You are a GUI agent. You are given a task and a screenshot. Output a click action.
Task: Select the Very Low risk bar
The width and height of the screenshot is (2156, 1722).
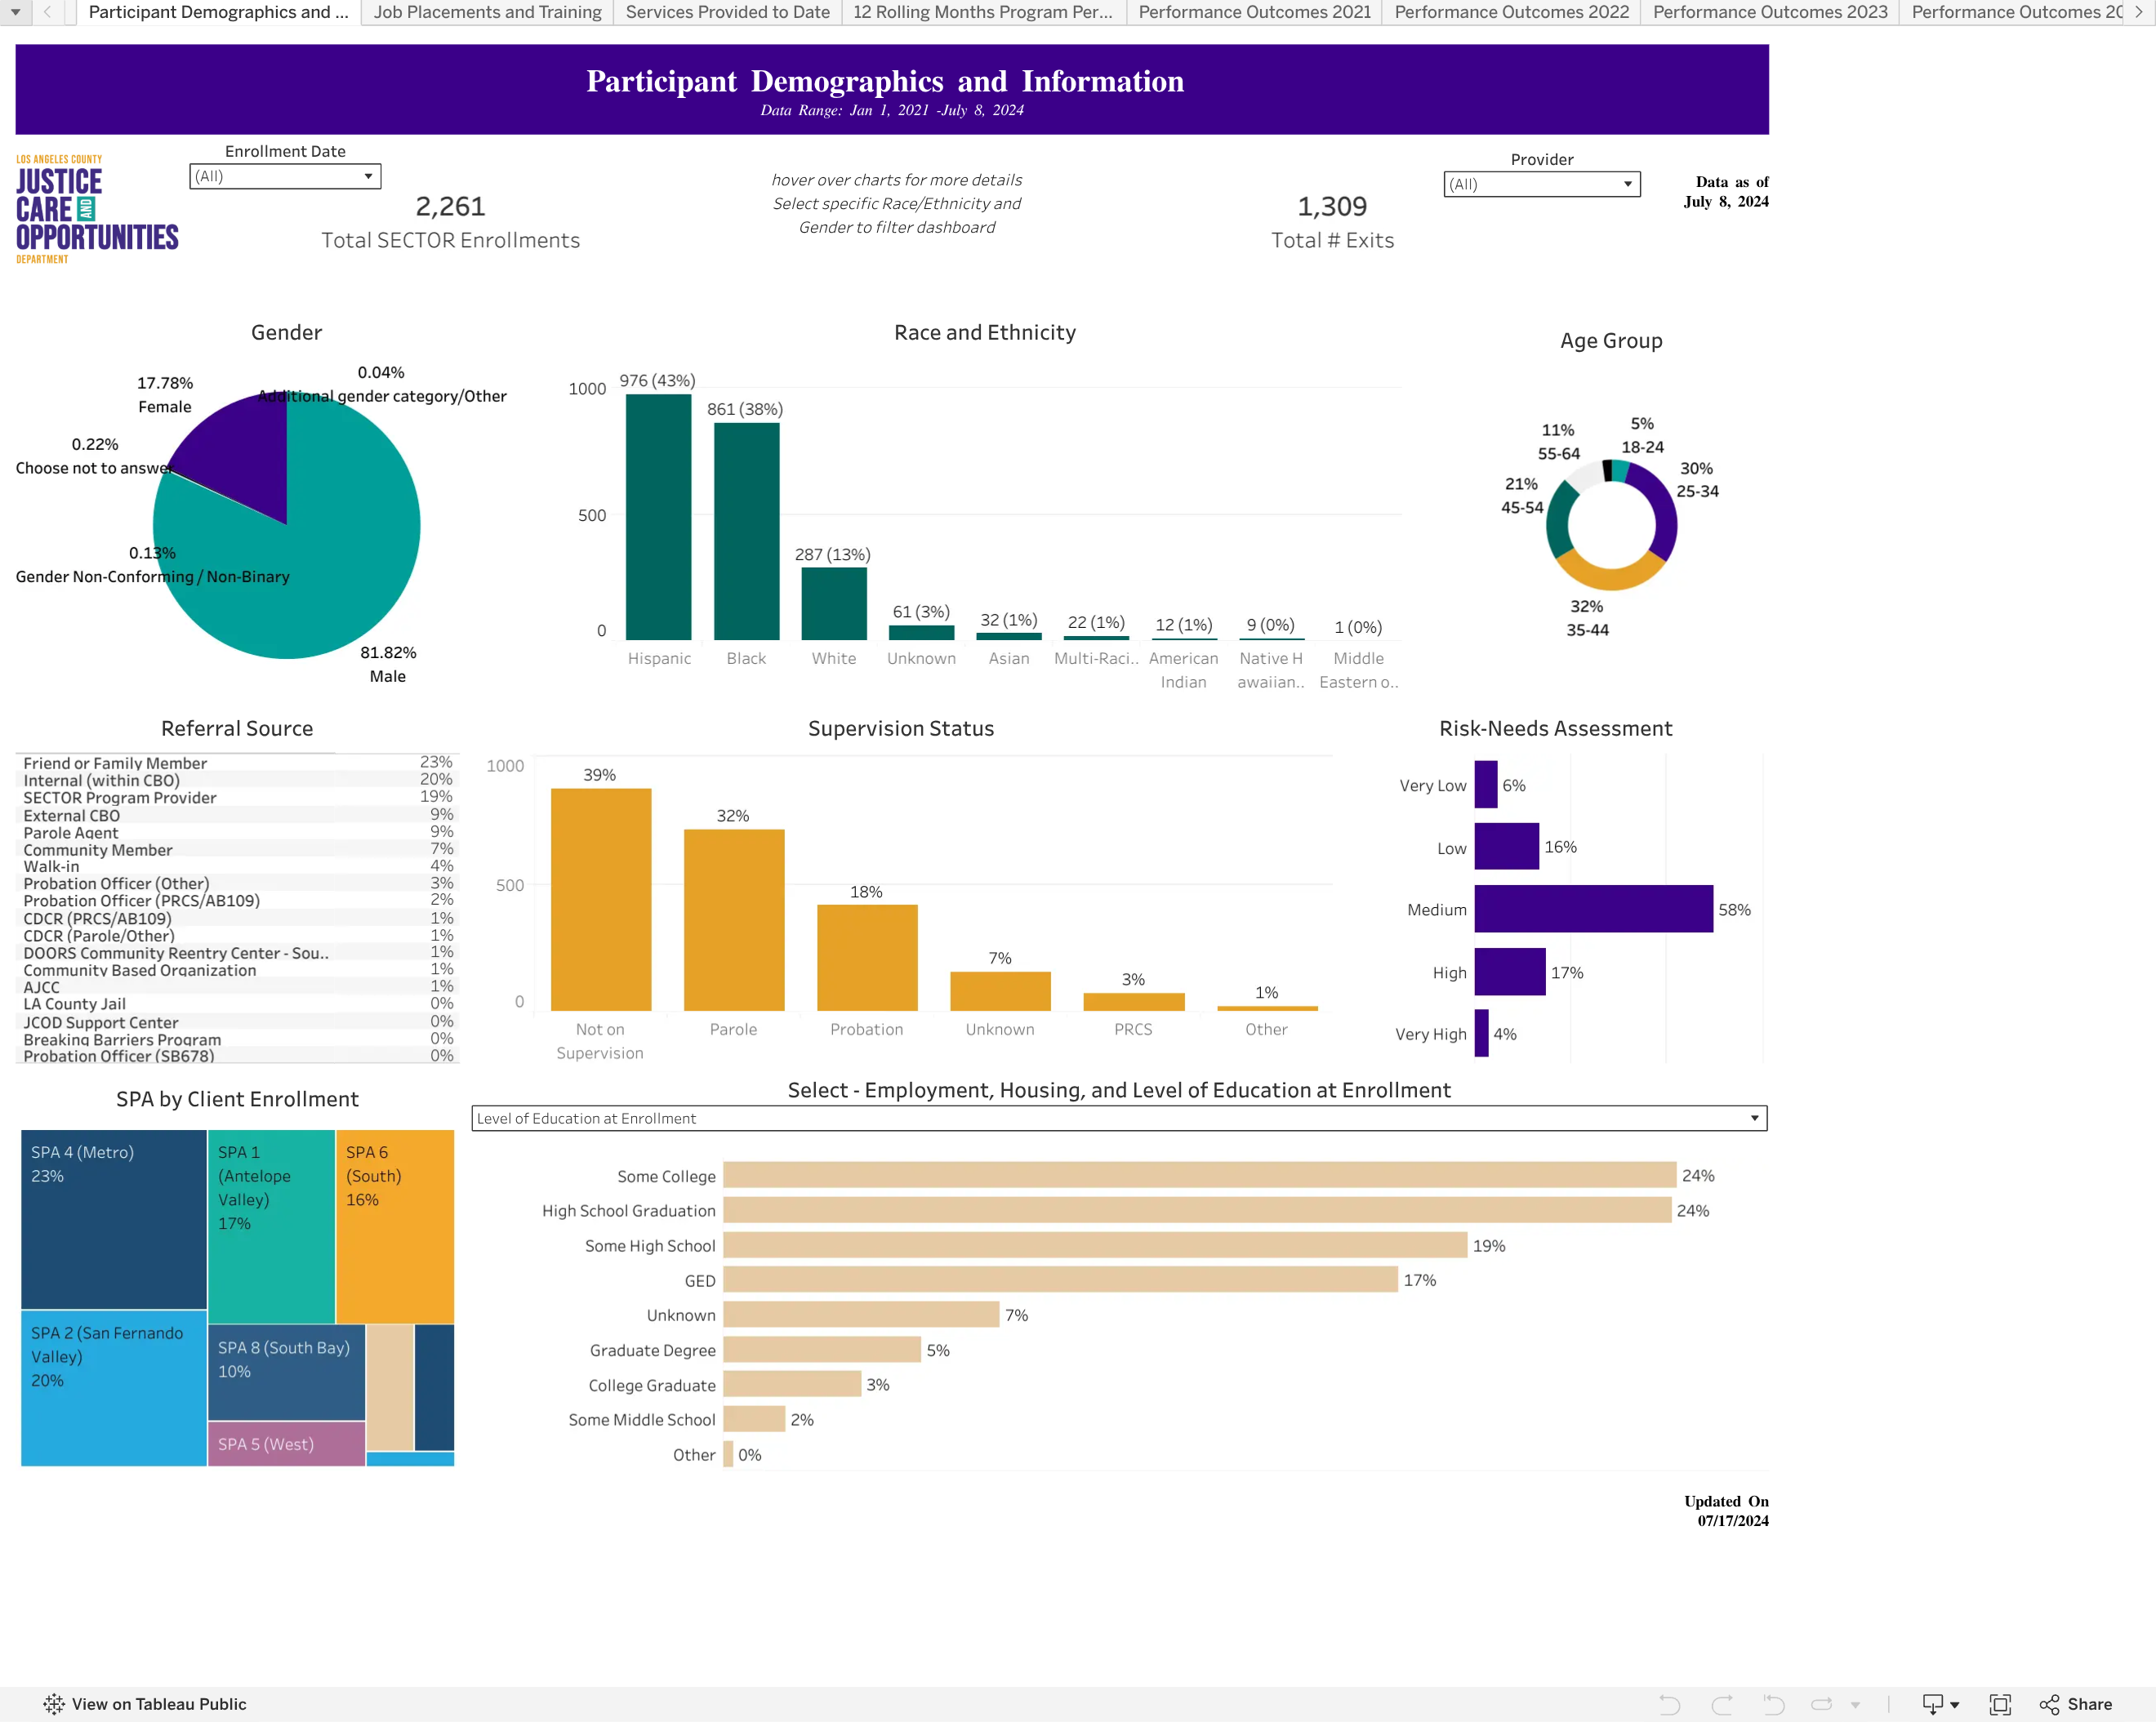coord(1486,785)
